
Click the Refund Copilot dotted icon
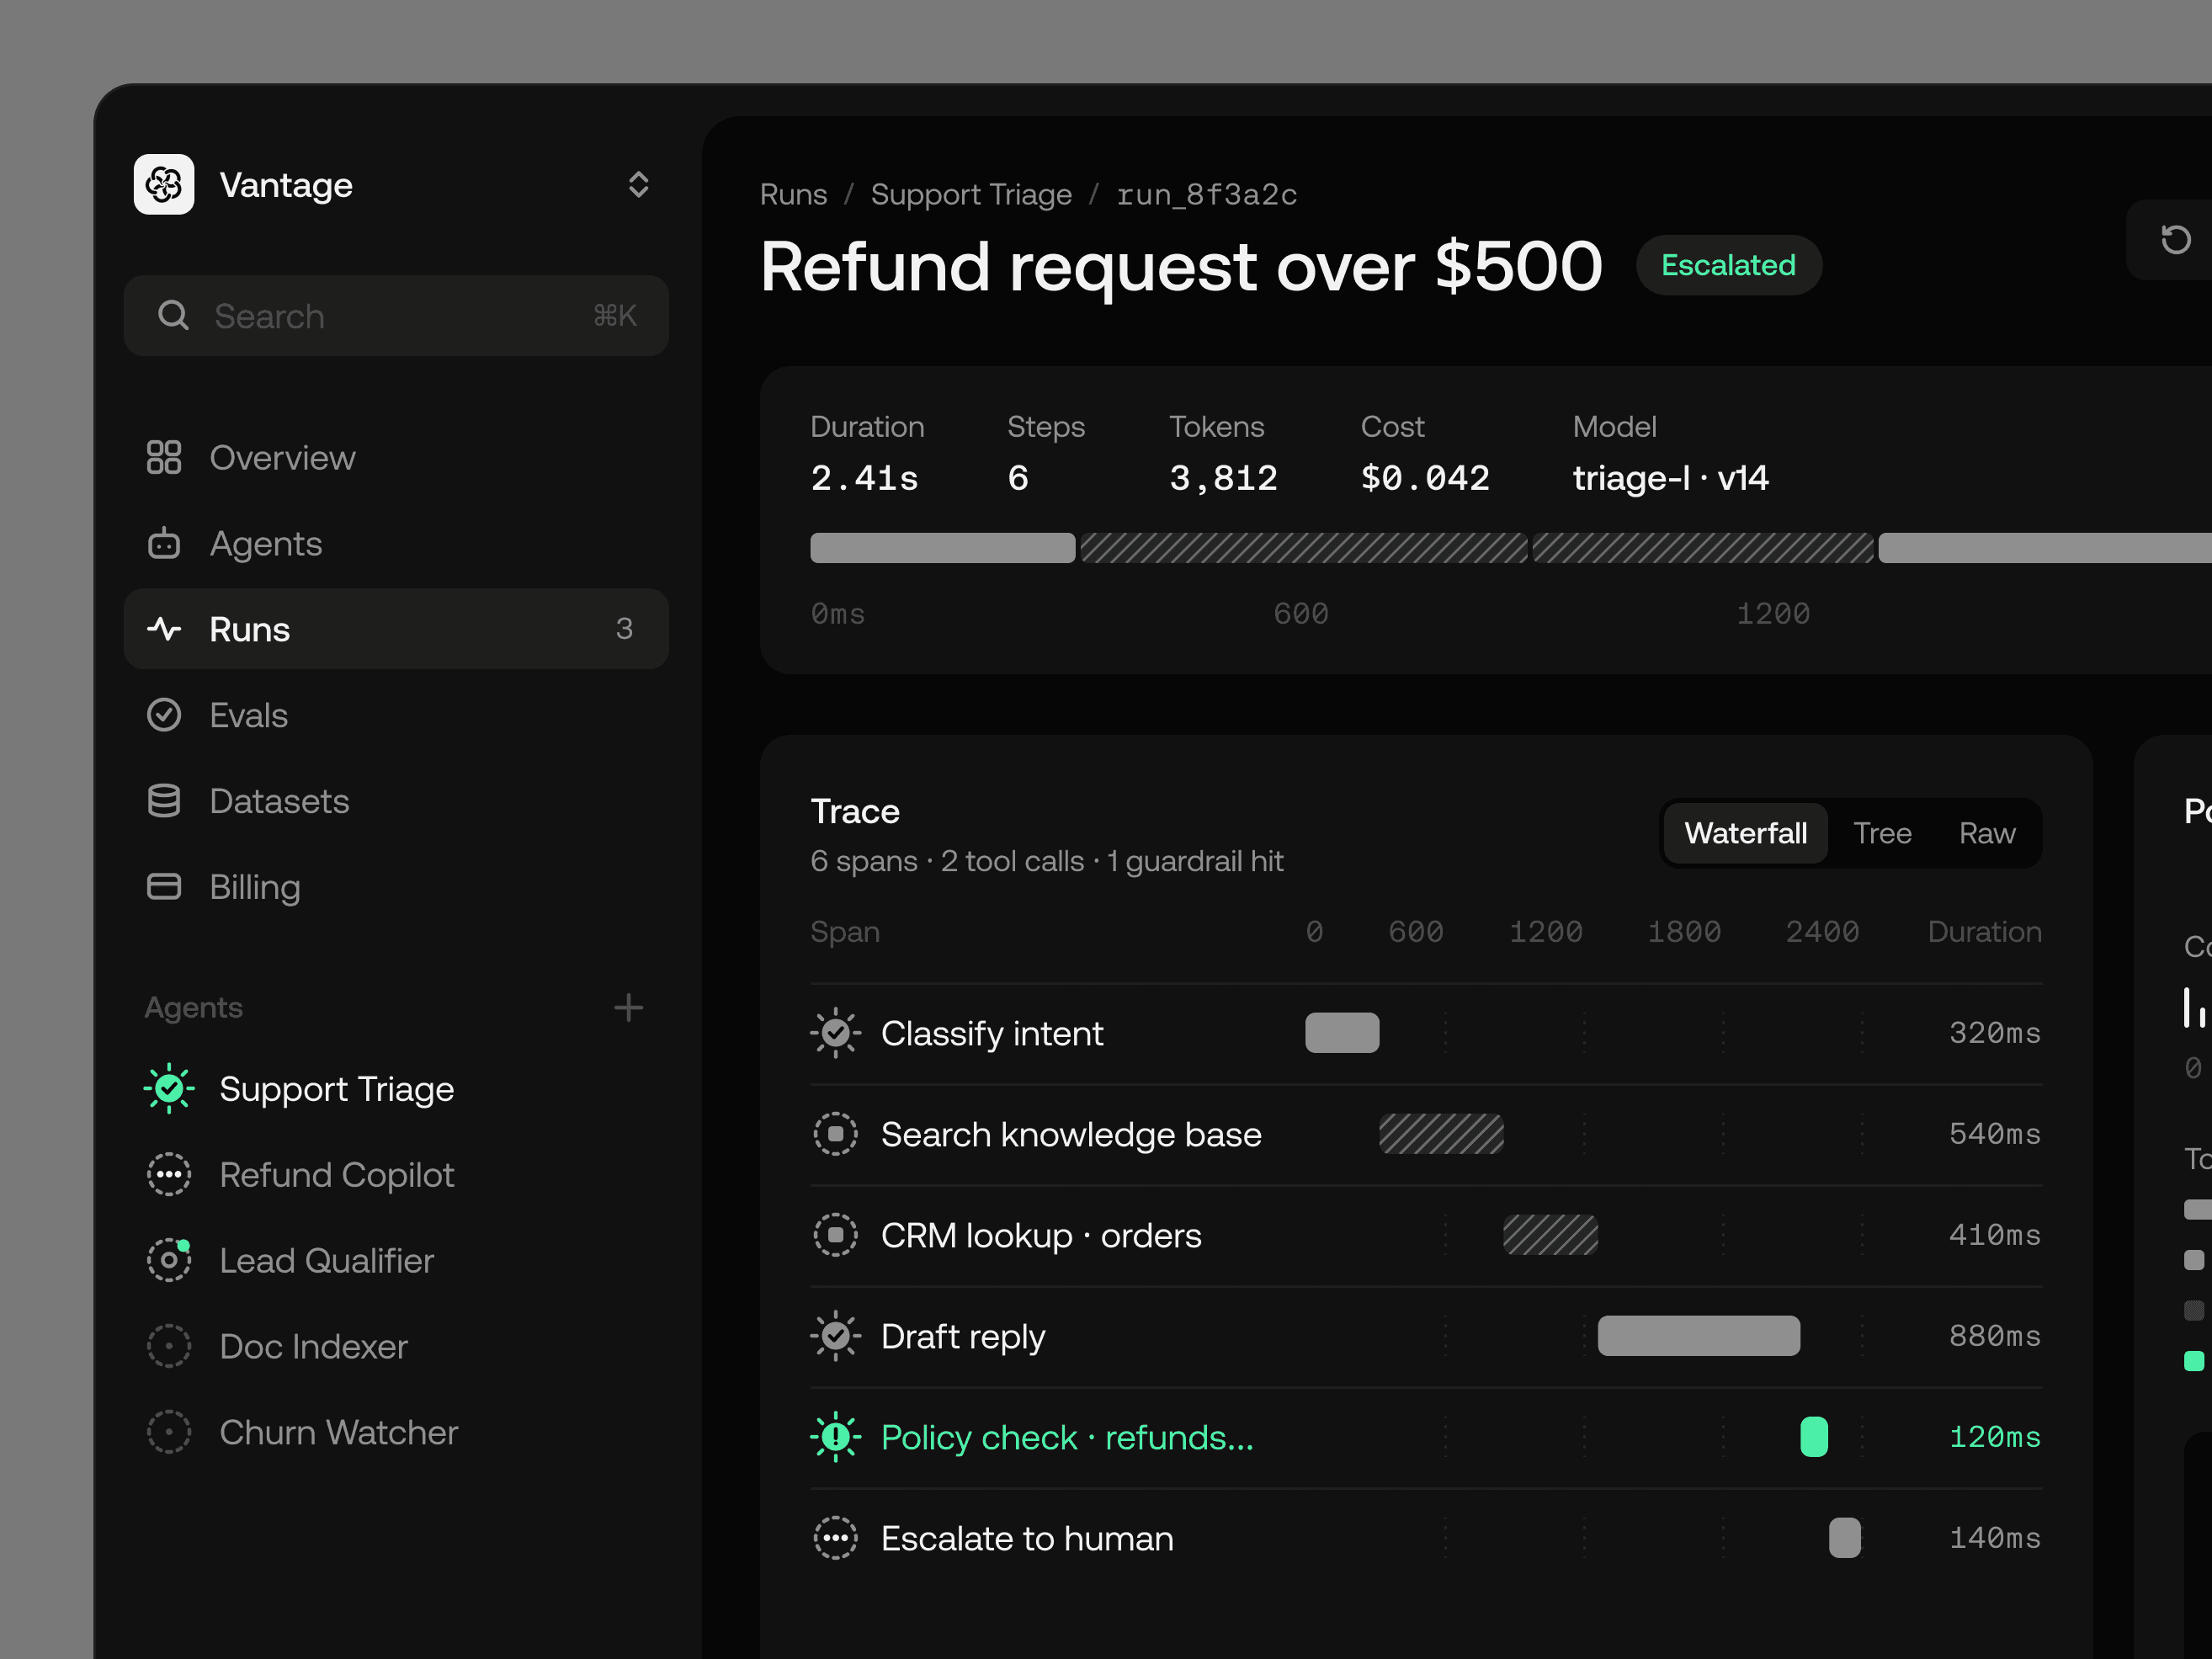[x=169, y=1175]
